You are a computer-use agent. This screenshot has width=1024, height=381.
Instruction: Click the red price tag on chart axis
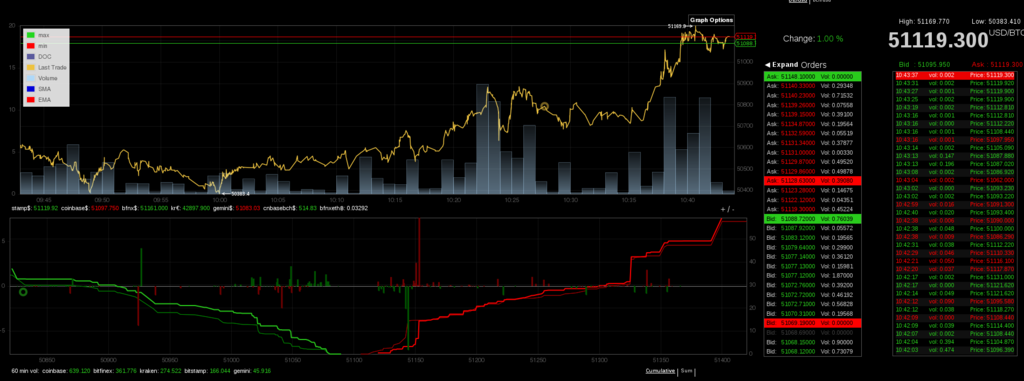(x=744, y=37)
